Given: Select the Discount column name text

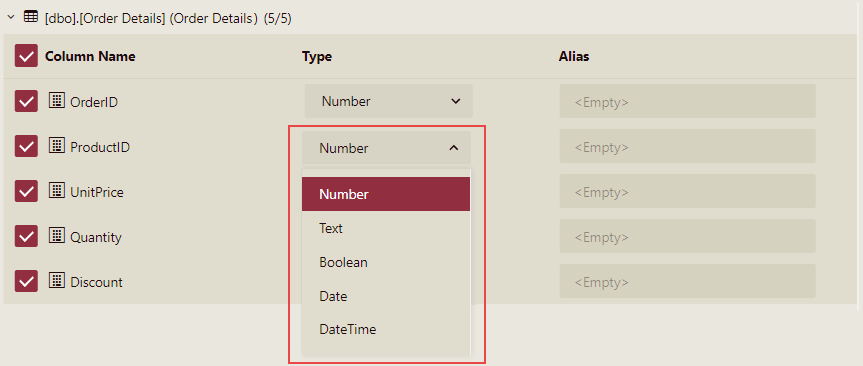Looking at the screenshot, I should (96, 282).
